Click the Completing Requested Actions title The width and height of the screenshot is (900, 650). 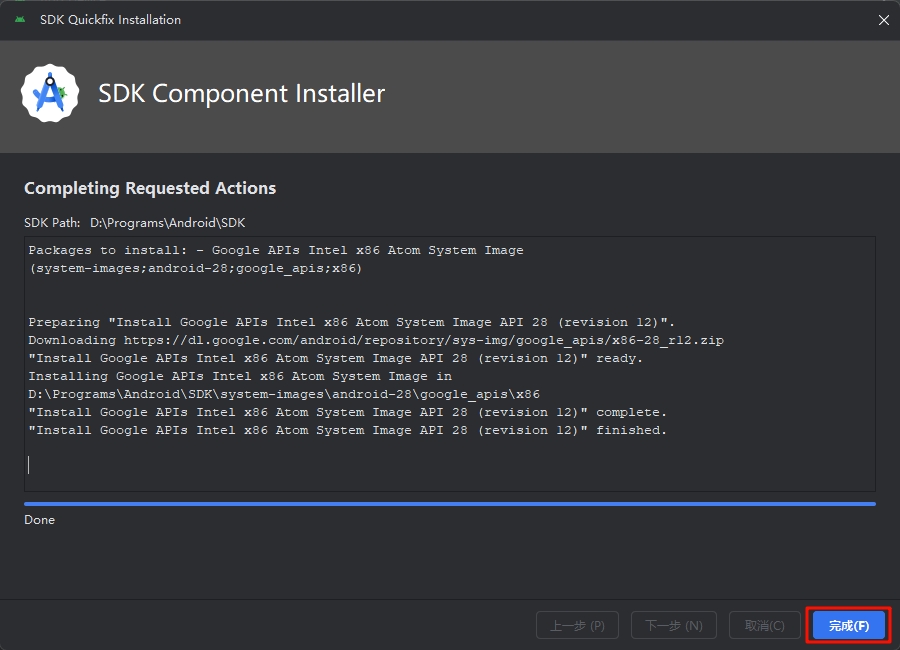click(150, 188)
